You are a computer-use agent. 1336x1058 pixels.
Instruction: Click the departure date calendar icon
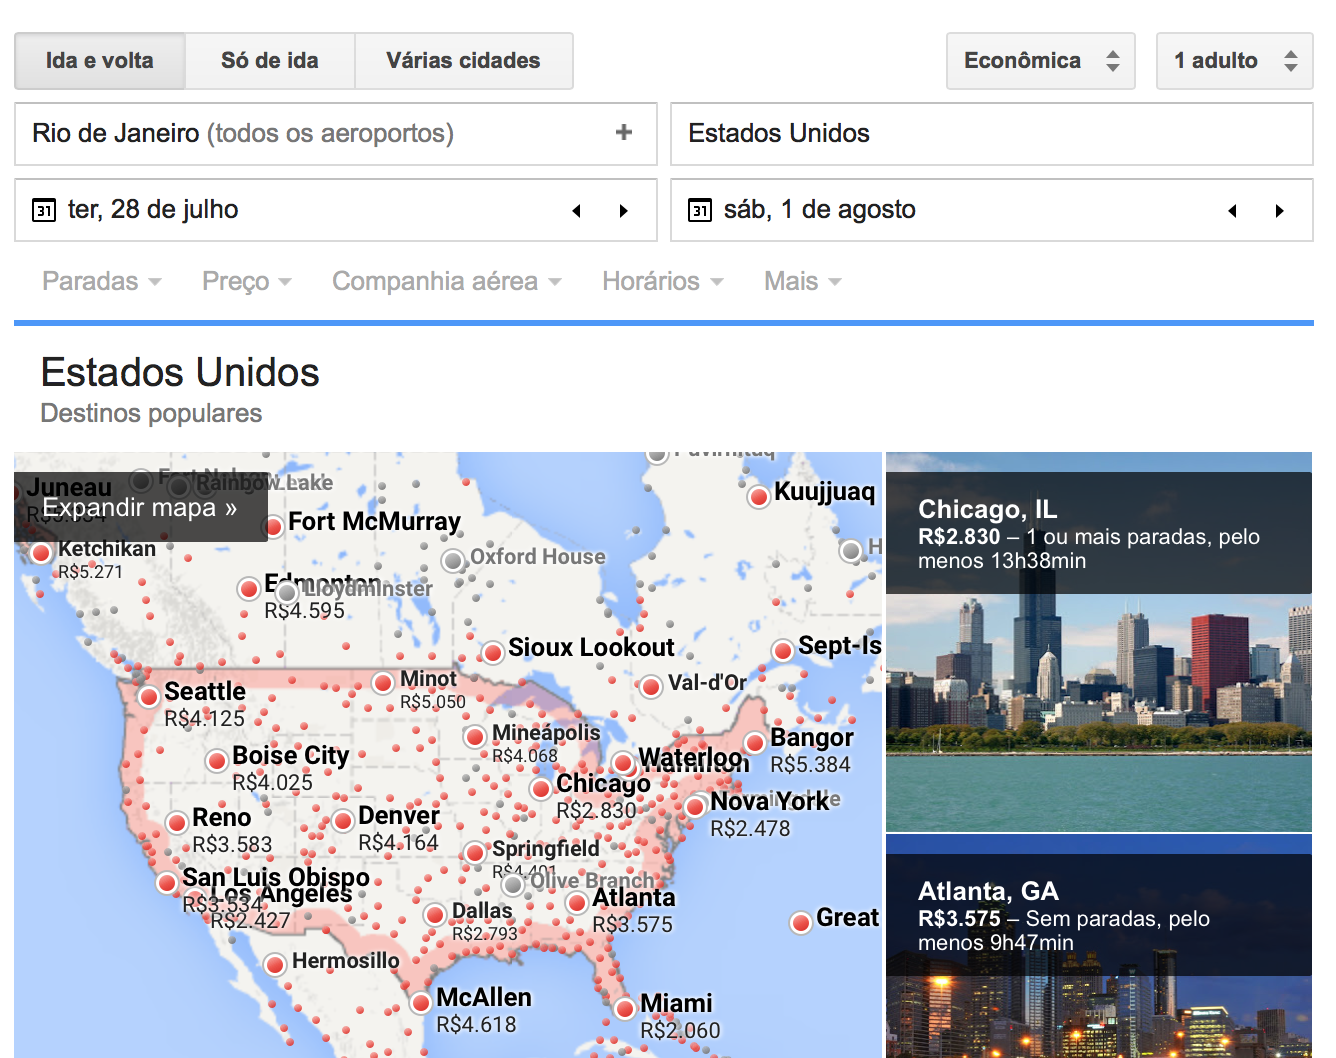click(x=44, y=210)
